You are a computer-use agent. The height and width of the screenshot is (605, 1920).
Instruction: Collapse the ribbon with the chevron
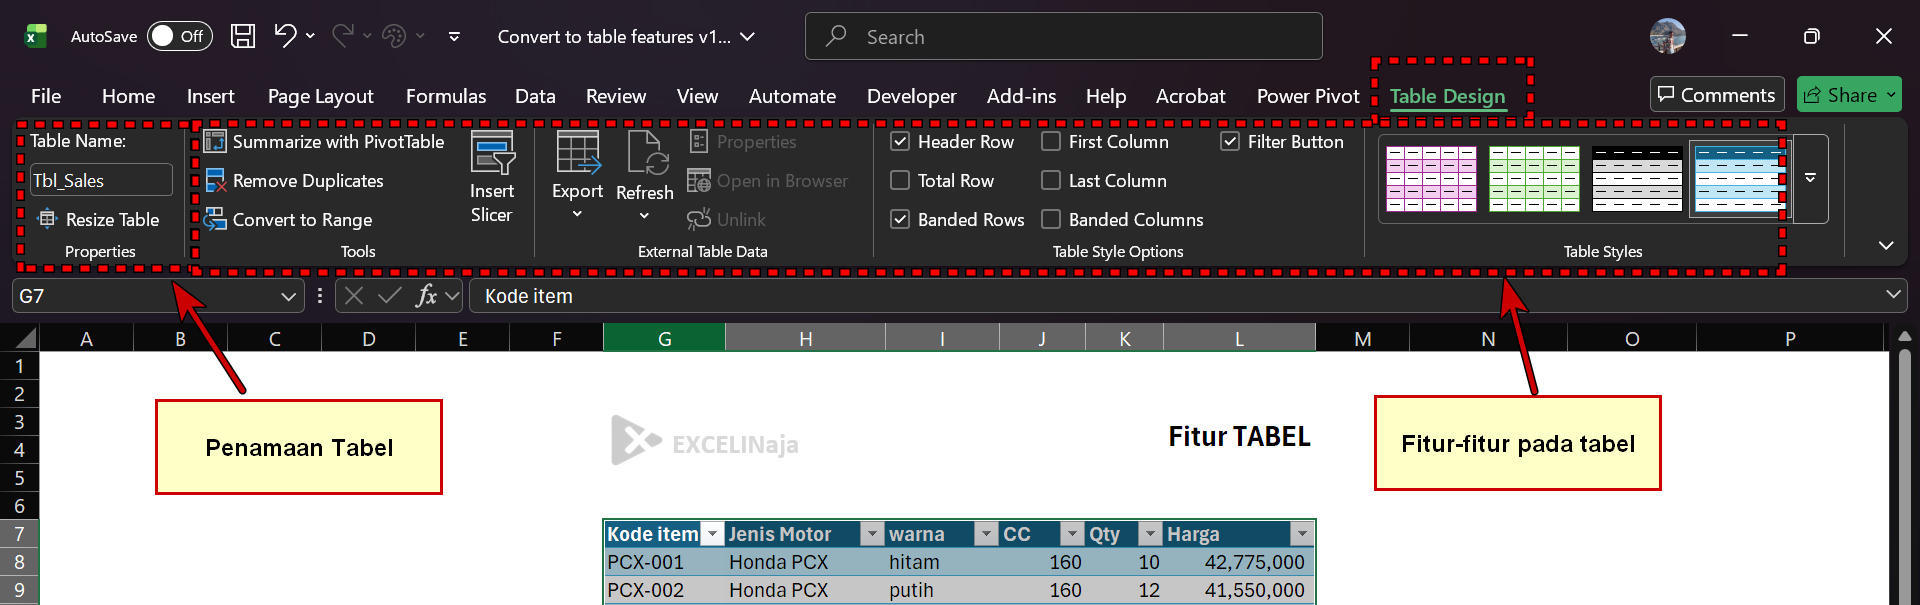pos(1886,246)
